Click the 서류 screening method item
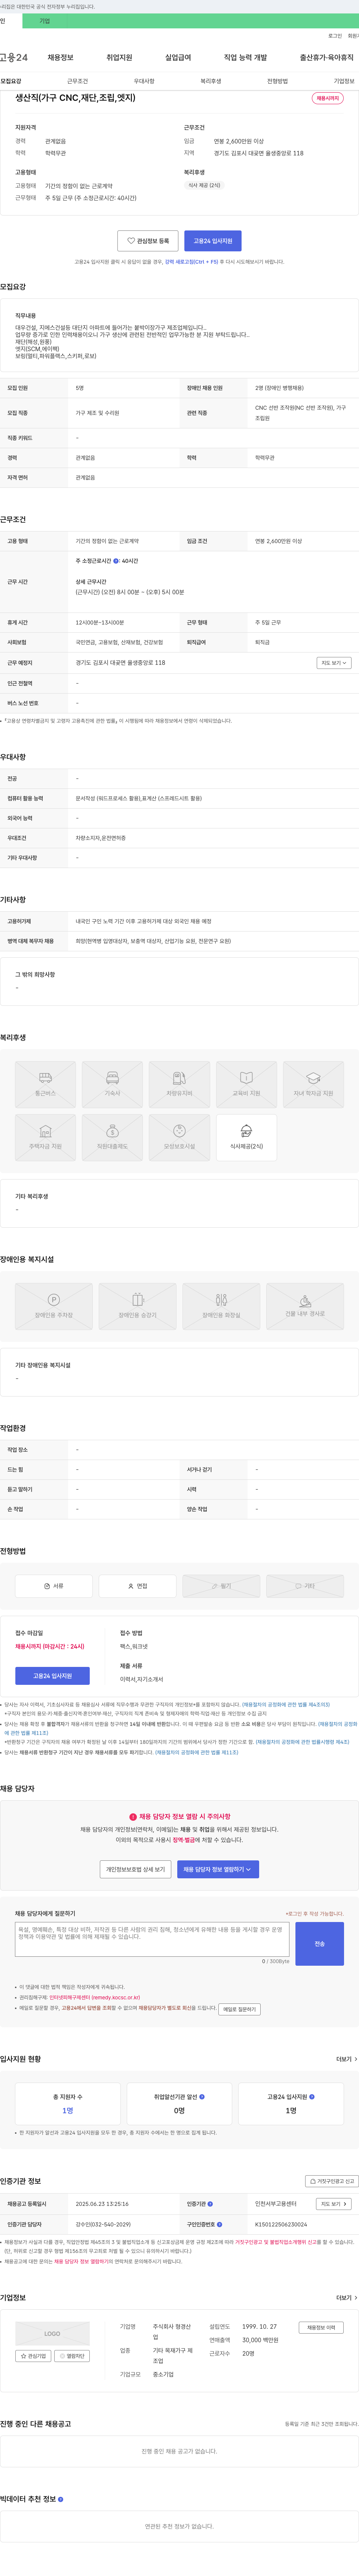359x2576 pixels. click(53, 1586)
